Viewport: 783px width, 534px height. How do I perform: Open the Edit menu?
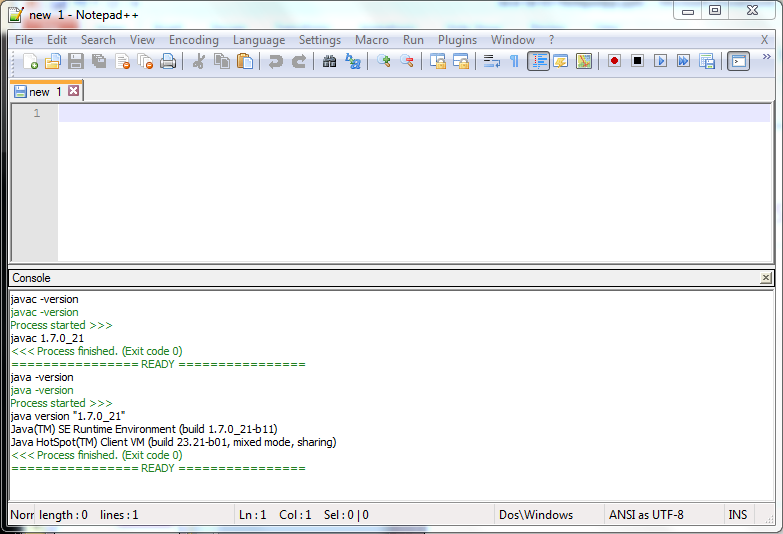[57, 40]
